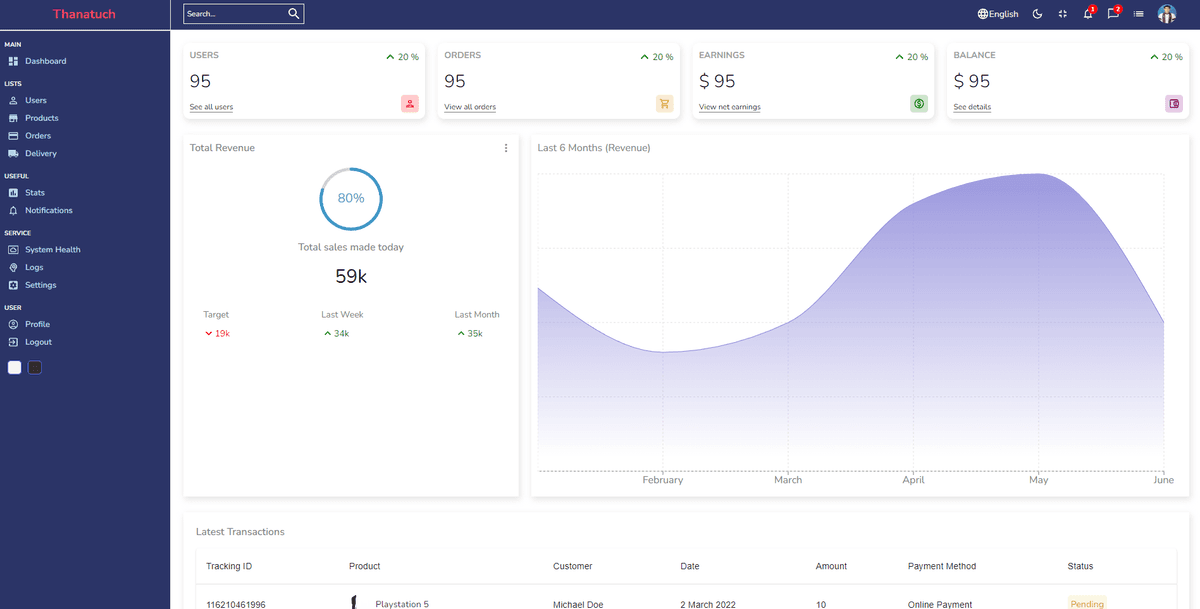The height and width of the screenshot is (609, 1200).
Task: Open the user avatar profile menu
Action: click(1167, 14)
